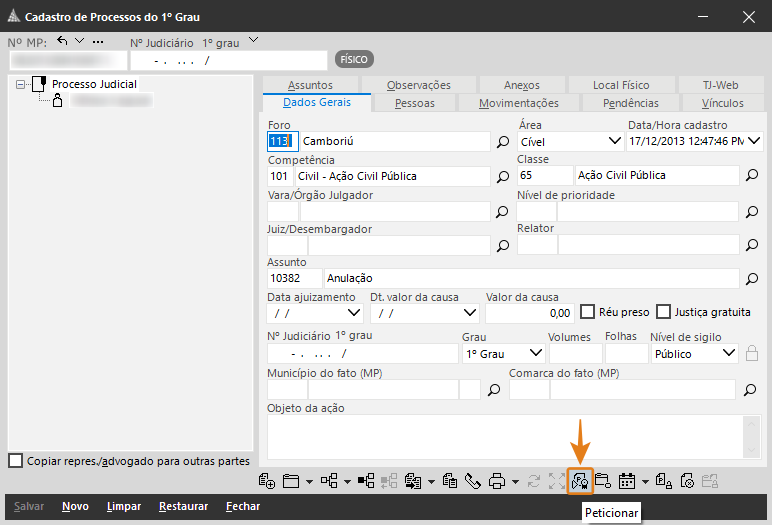Click the Novo button

pos(75,506)
